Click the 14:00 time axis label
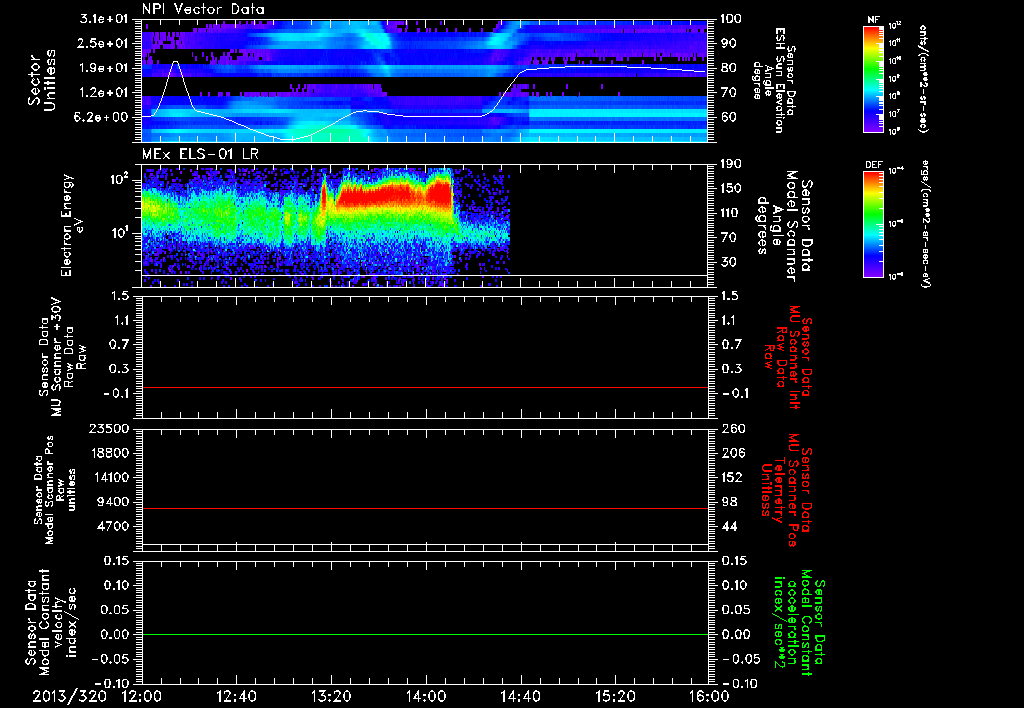 coord(426,695)
